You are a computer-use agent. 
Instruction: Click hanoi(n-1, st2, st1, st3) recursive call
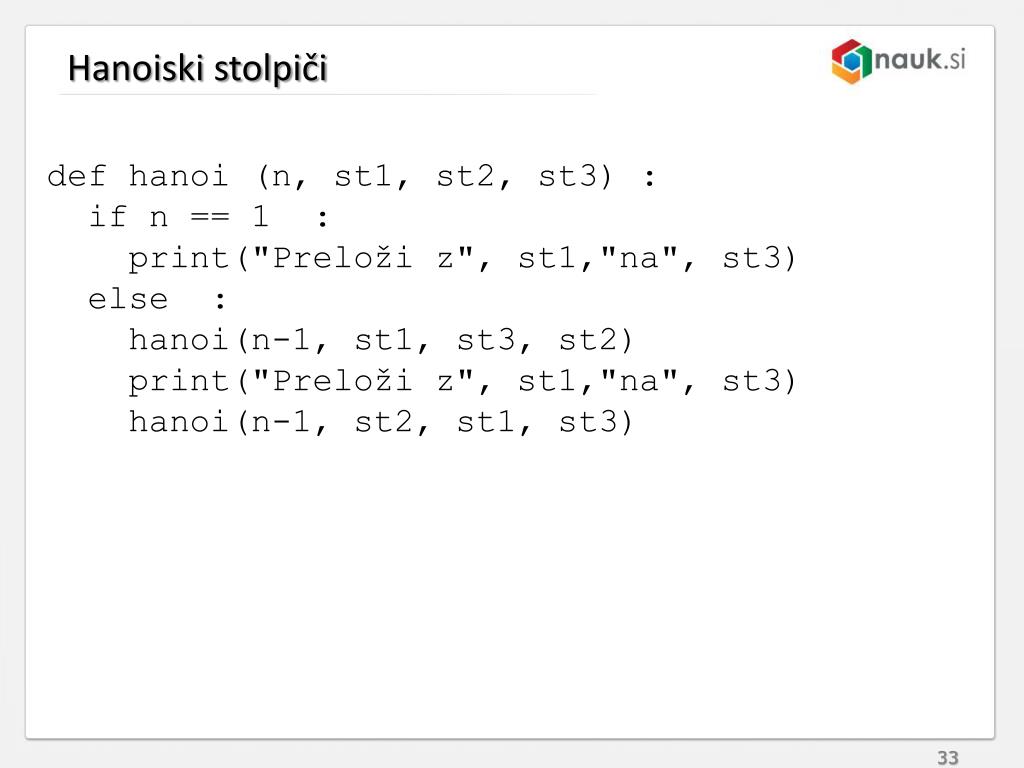[x=381, y=423]
